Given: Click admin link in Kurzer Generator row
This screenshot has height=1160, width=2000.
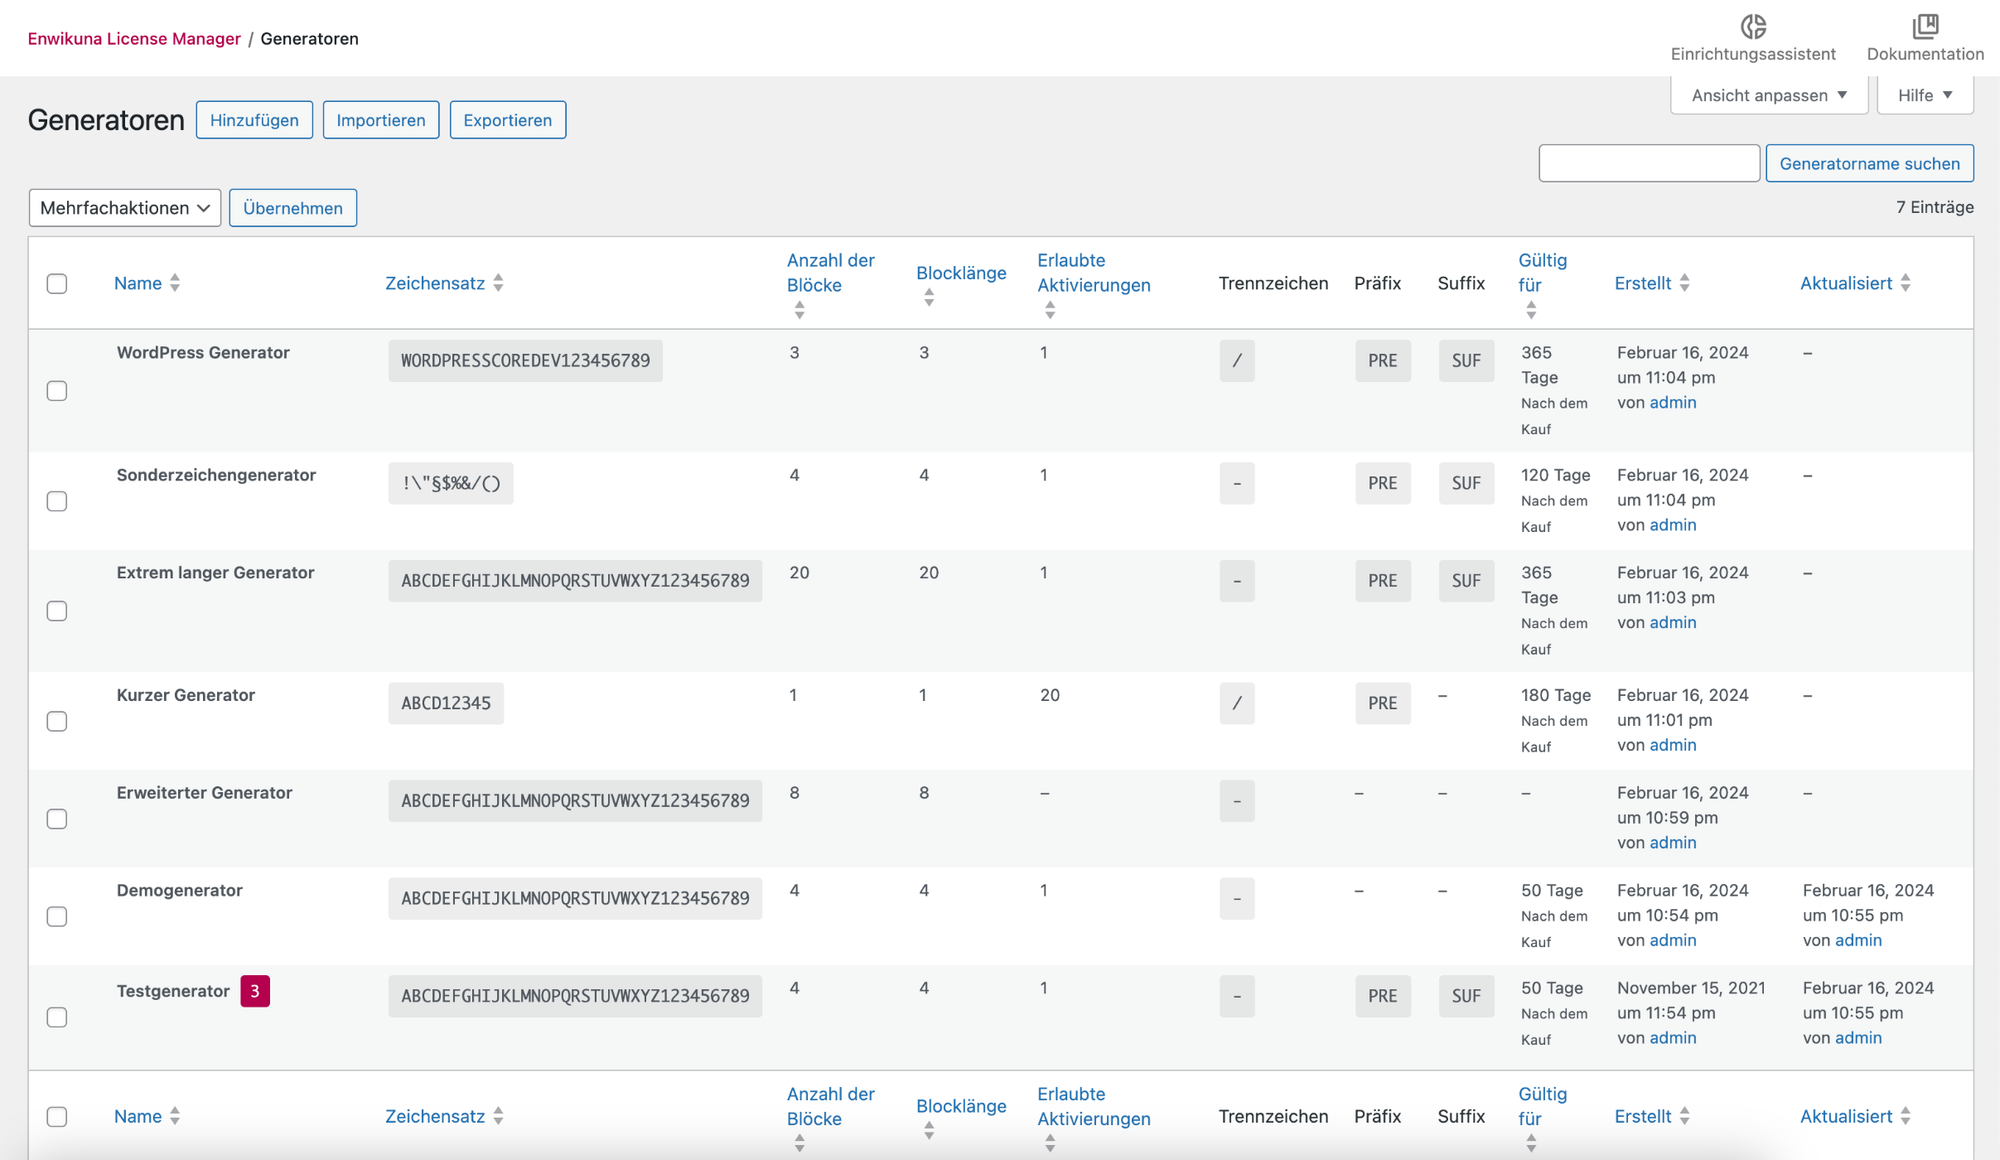Looking at the screenshot, I should tap(1673, 745).
